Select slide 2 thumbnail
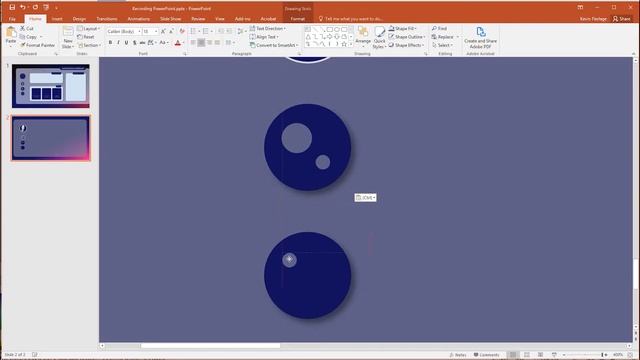Viewport: 640px width, 360px height. click(51, 138)
